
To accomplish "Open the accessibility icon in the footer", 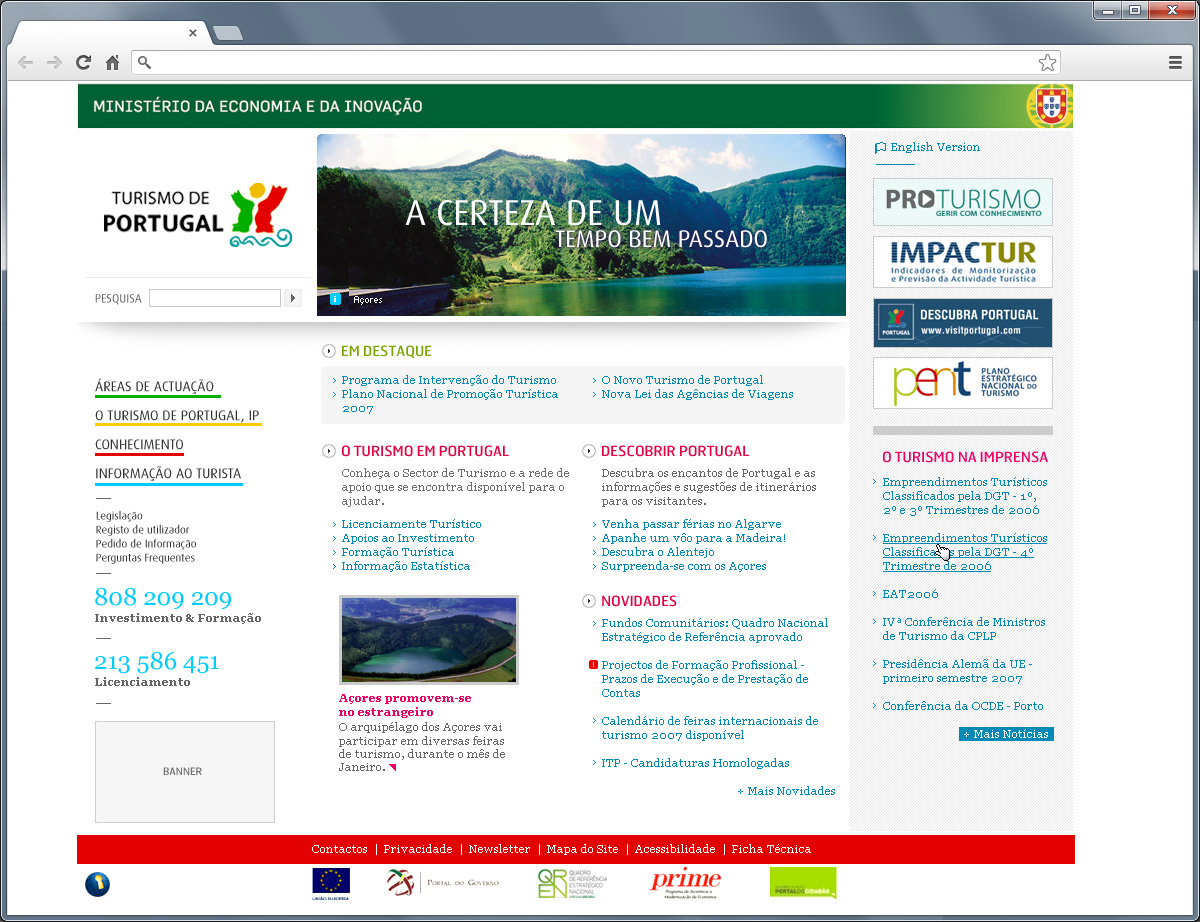I will click(97, 884).
